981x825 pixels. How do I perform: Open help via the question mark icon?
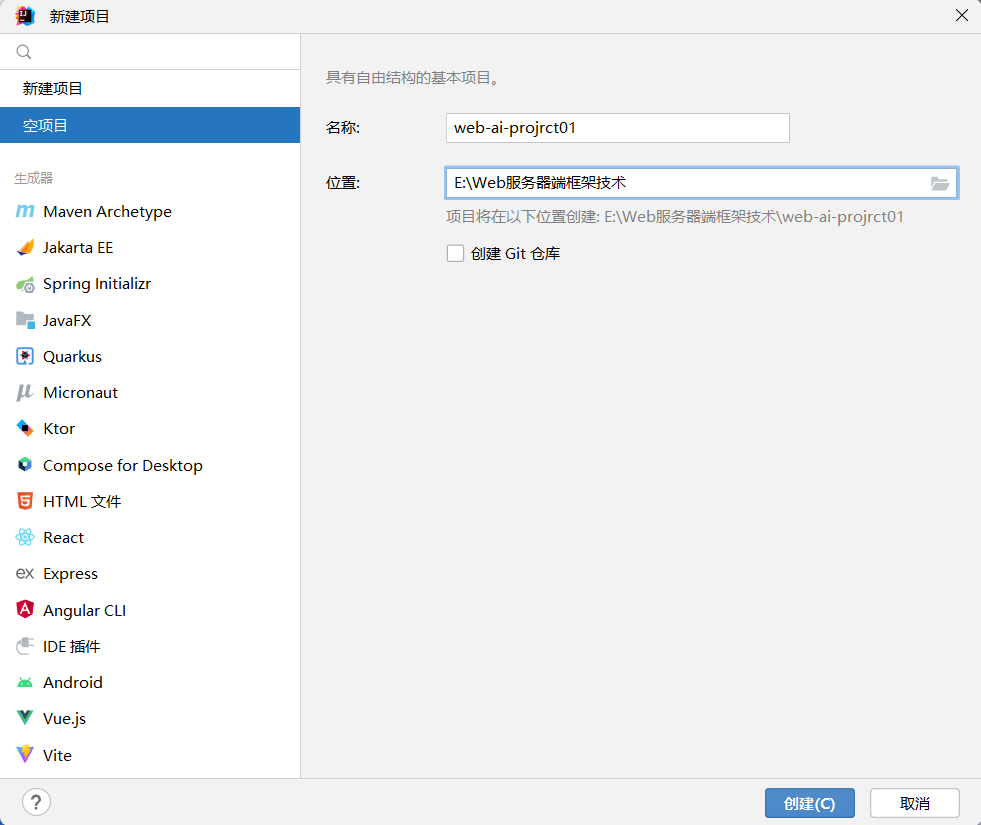[x=36, y=802]
